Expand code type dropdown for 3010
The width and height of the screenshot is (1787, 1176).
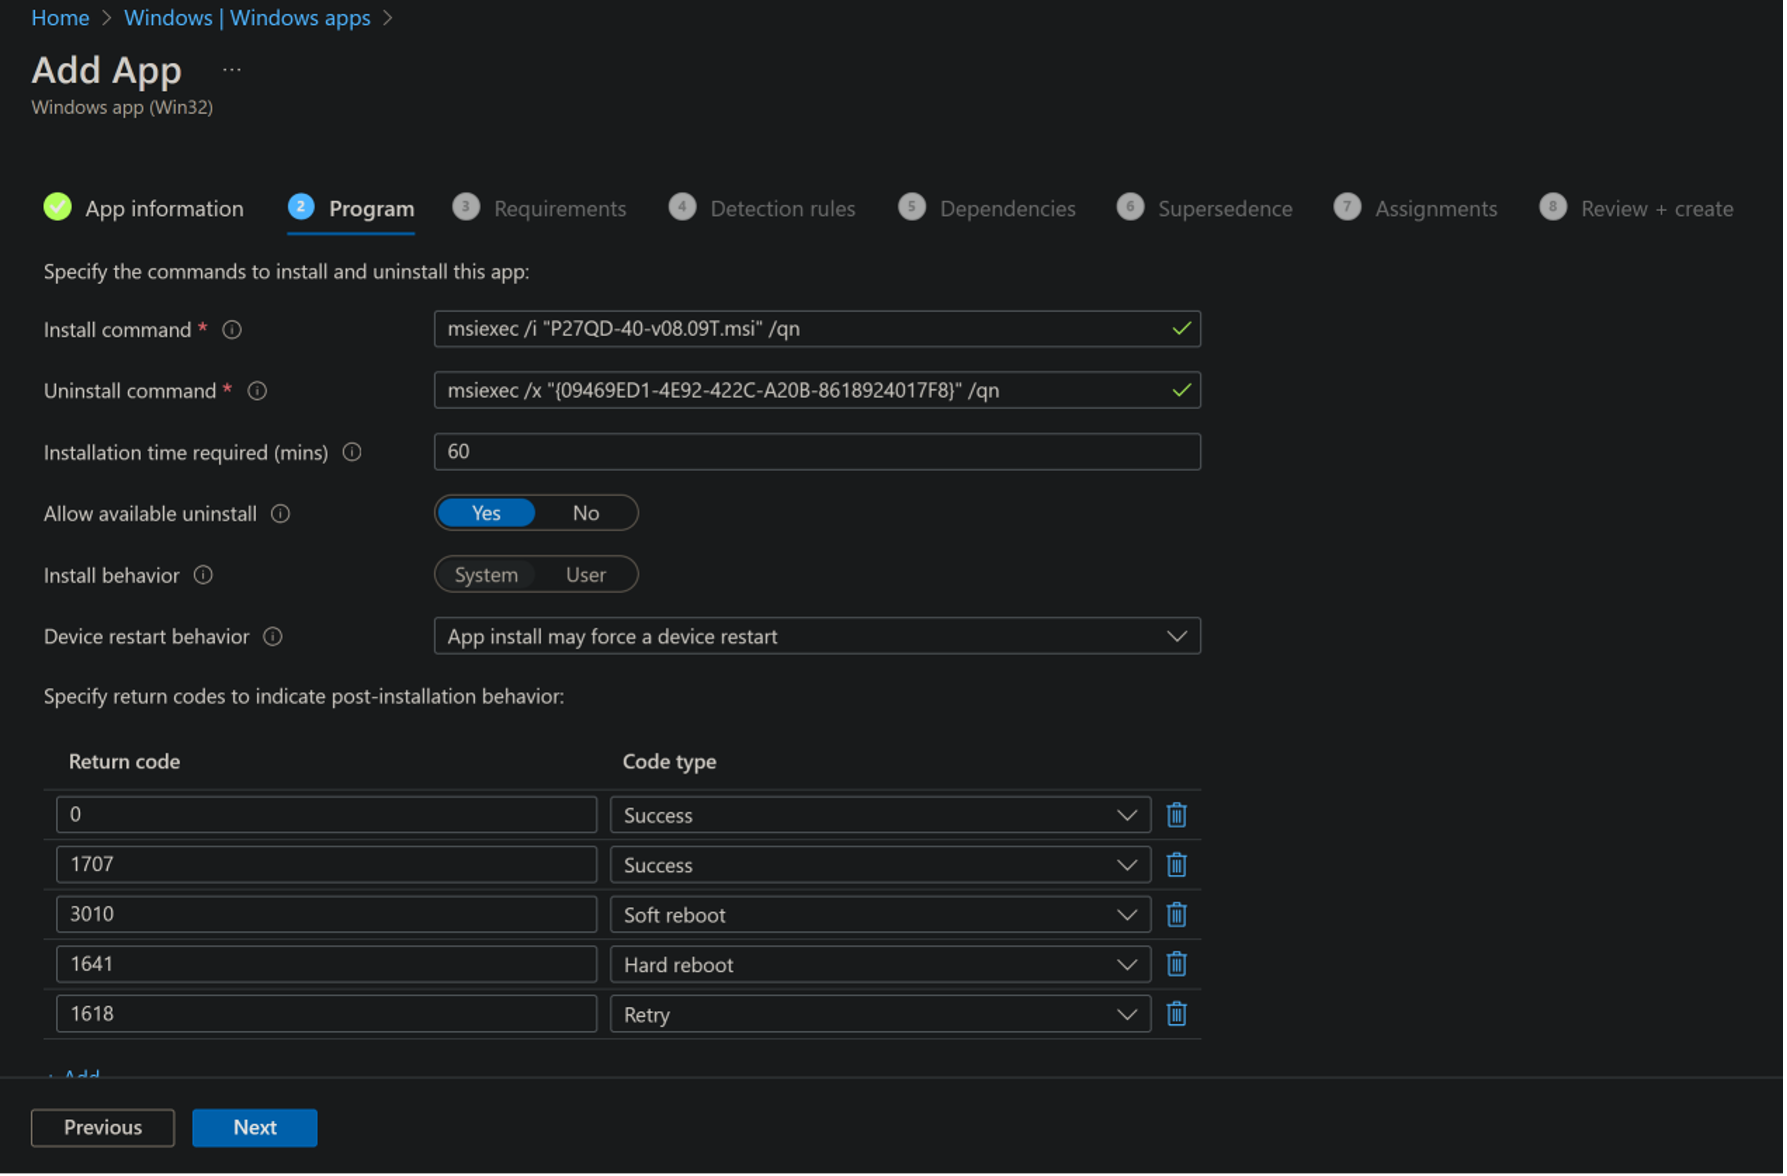[879, 915]
